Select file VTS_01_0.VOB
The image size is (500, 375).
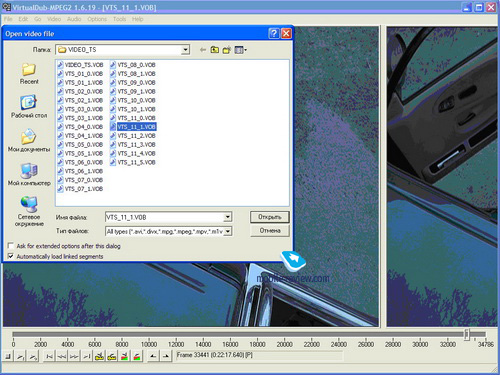pos(80,74)
